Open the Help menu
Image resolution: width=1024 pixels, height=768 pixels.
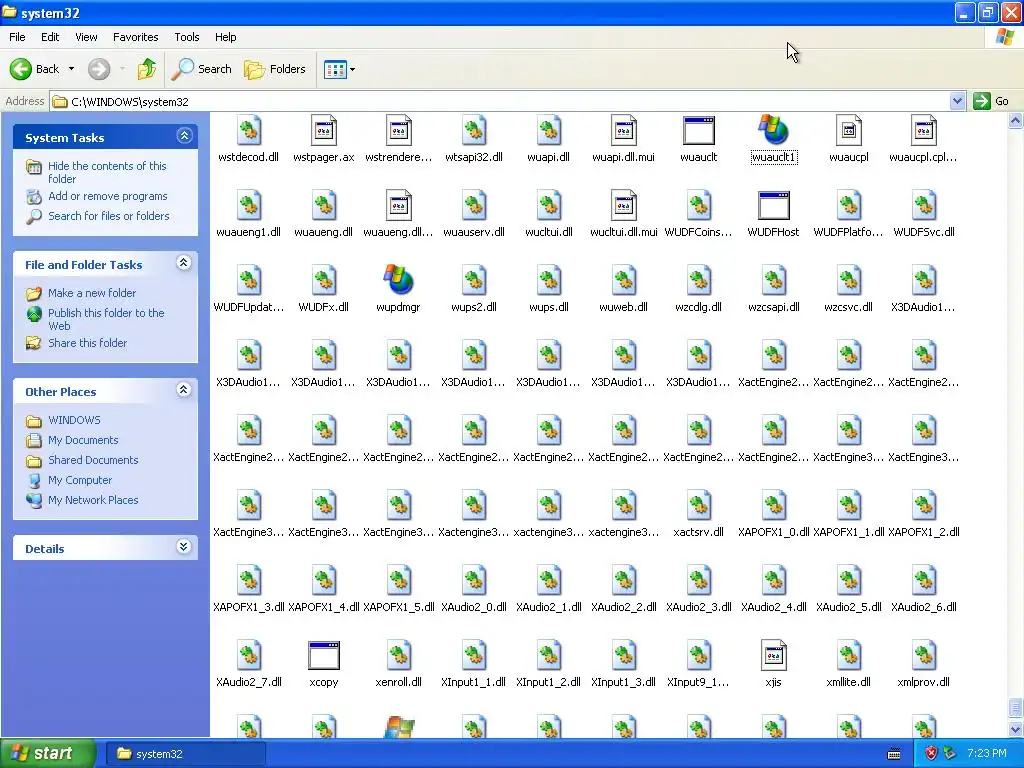[226, 37]
